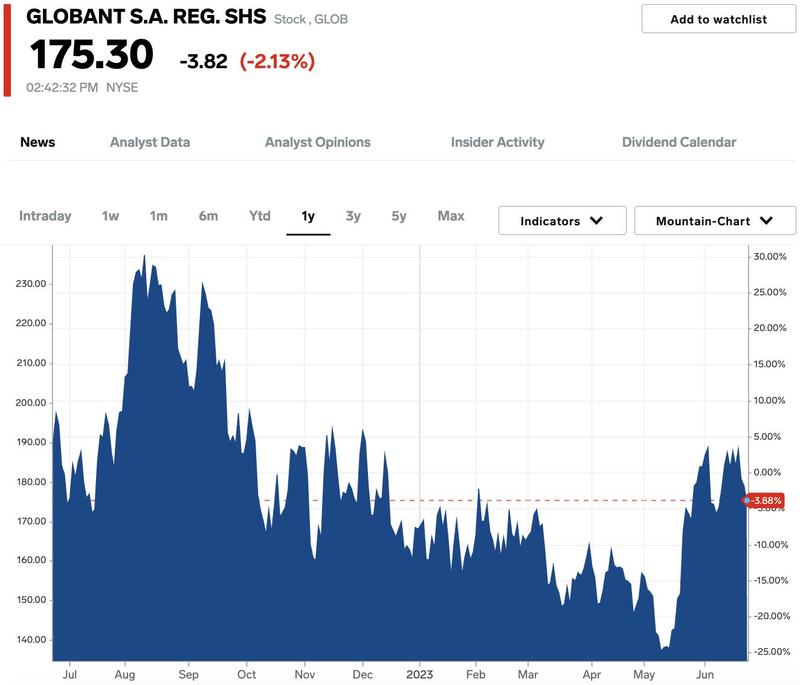Click the 02:42:32 PM timestamp
The width and height of the screenshot is (800, 685).
point(62,88)
